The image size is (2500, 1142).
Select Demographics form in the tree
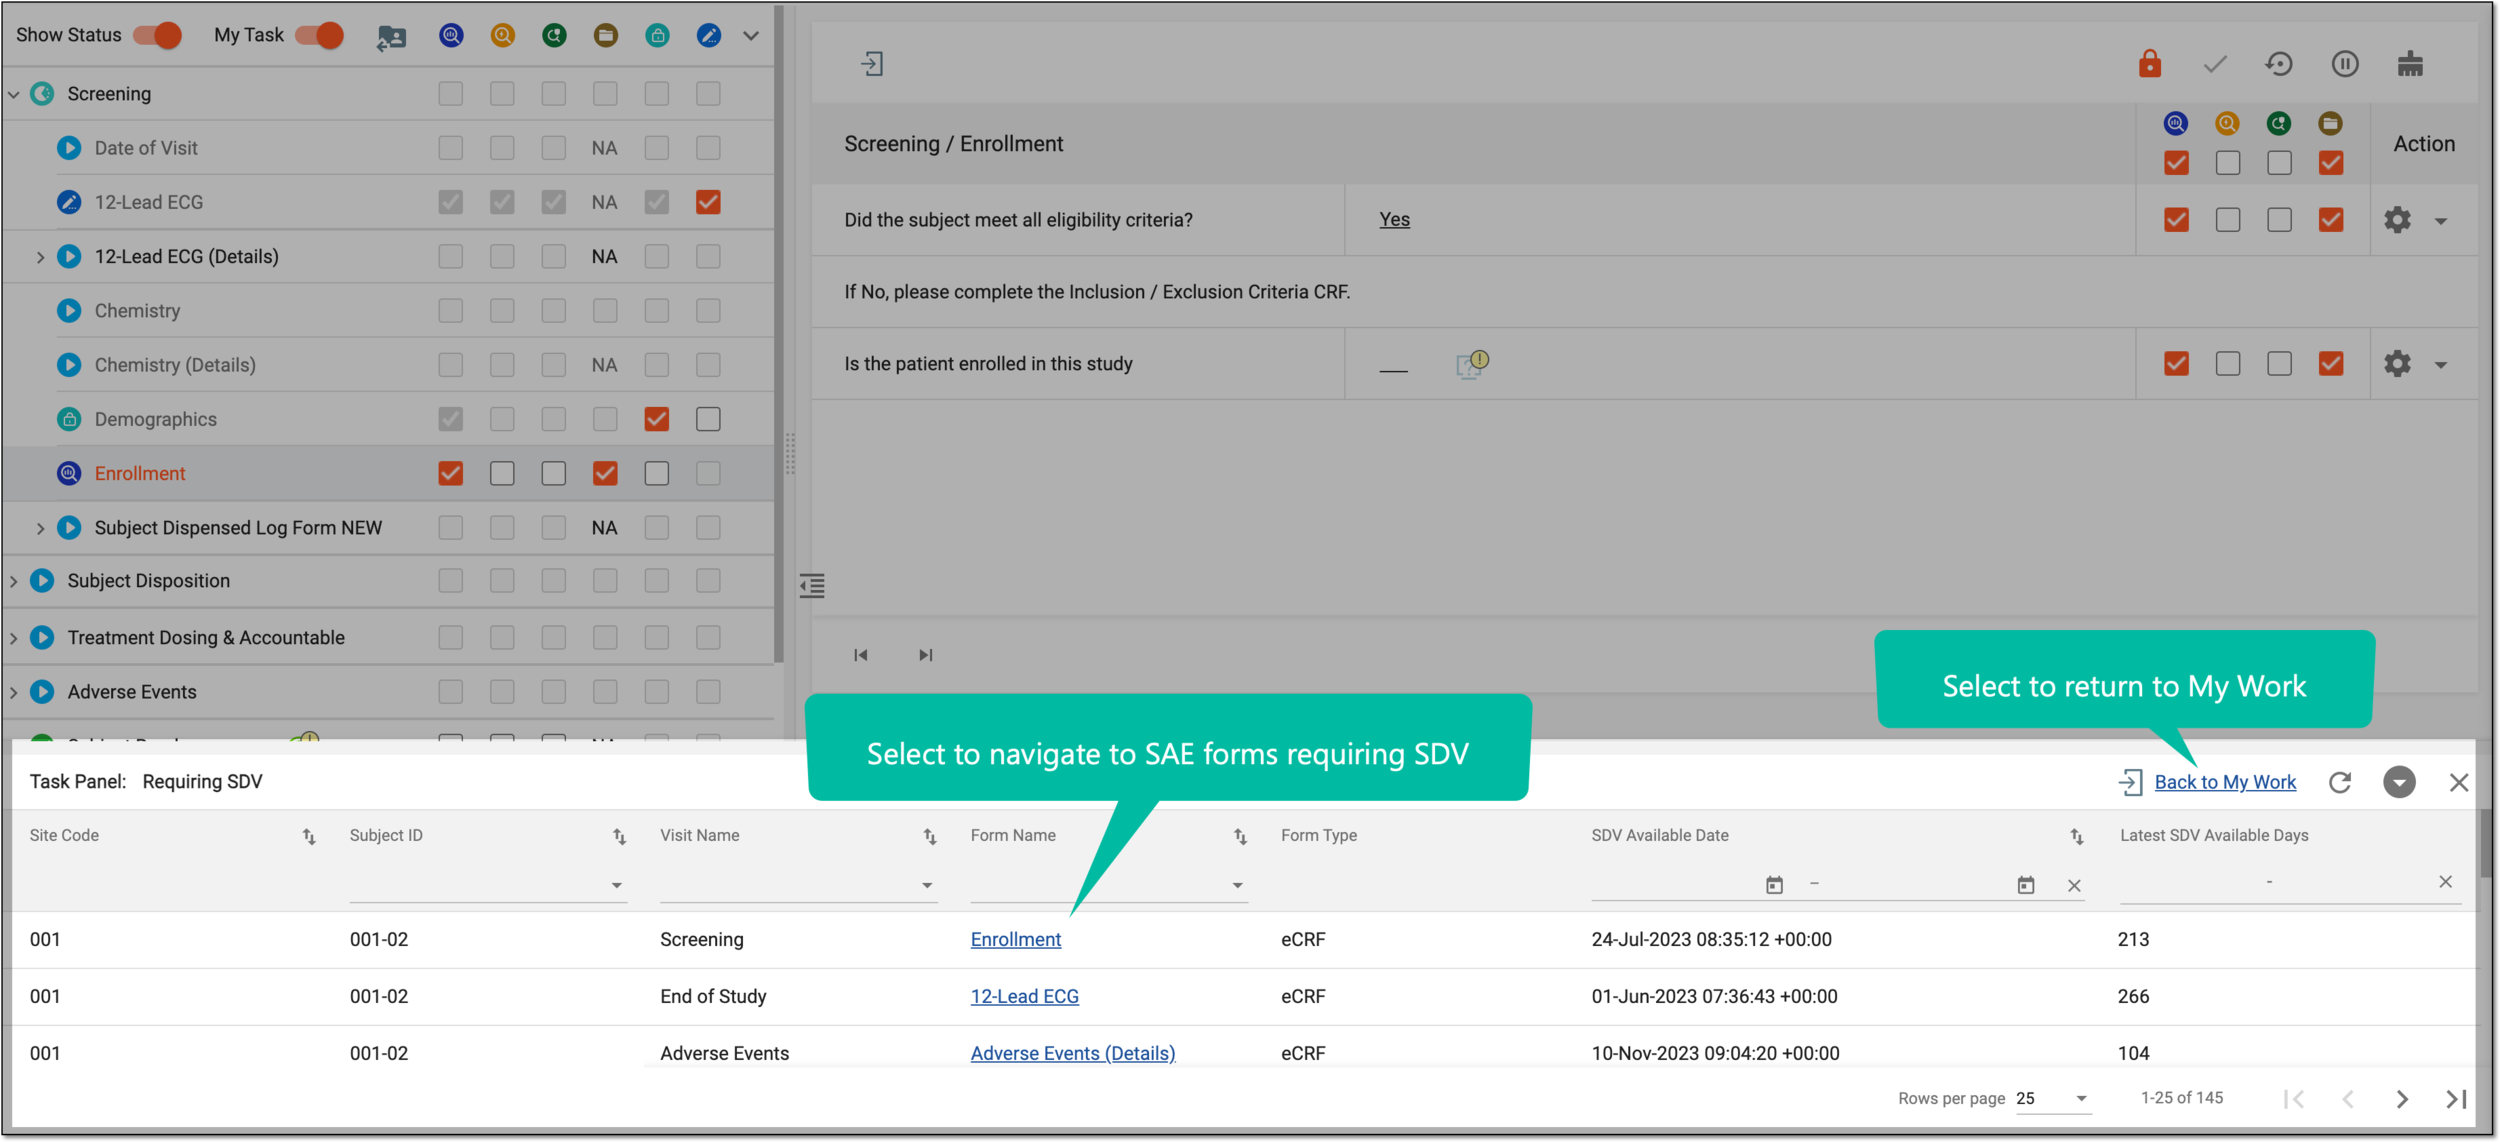pos(155,420)
